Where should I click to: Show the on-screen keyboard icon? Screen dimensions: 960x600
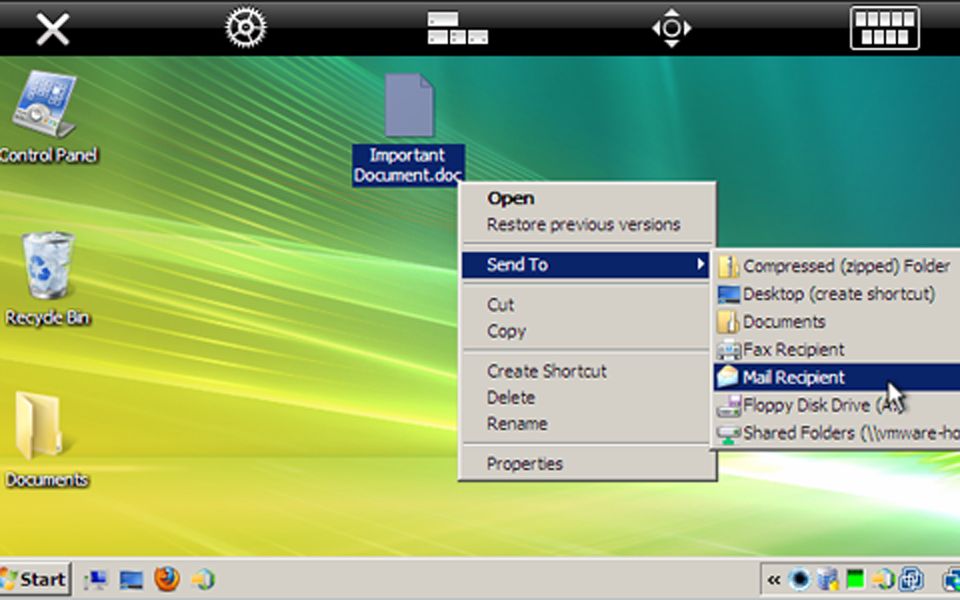[885, 28]
